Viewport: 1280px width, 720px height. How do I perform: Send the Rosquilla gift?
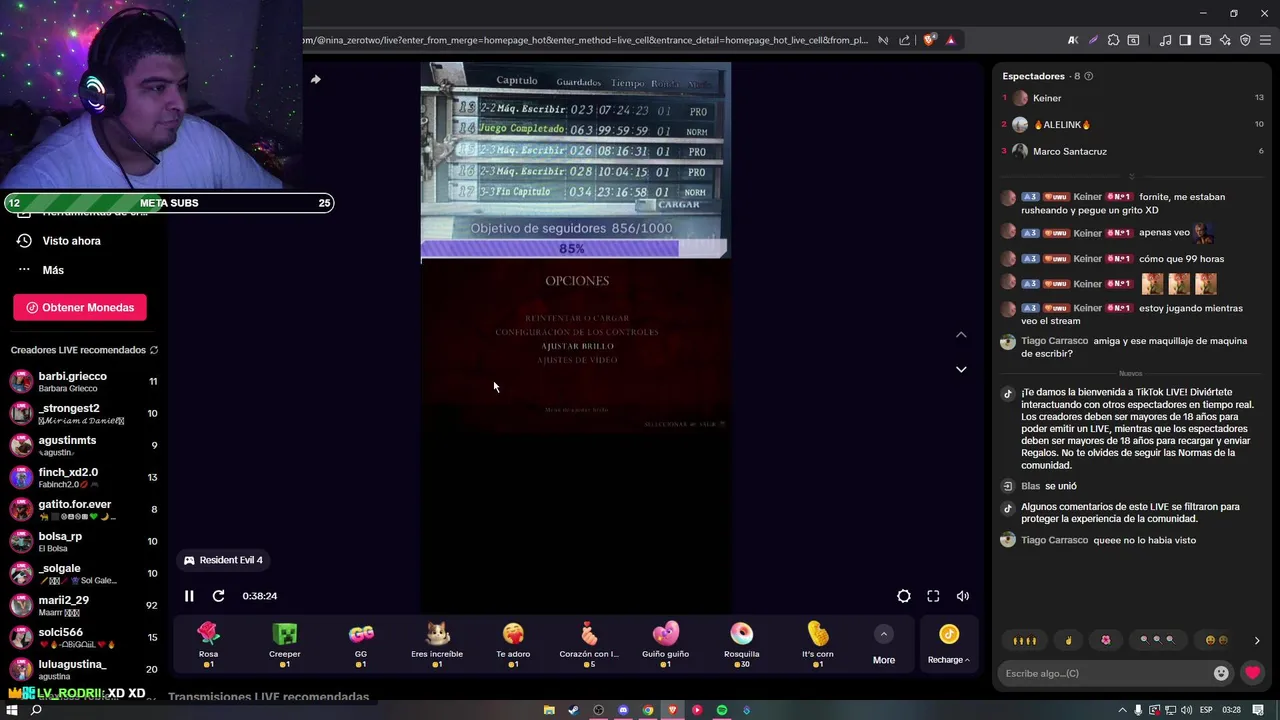[x=741, y=644]
